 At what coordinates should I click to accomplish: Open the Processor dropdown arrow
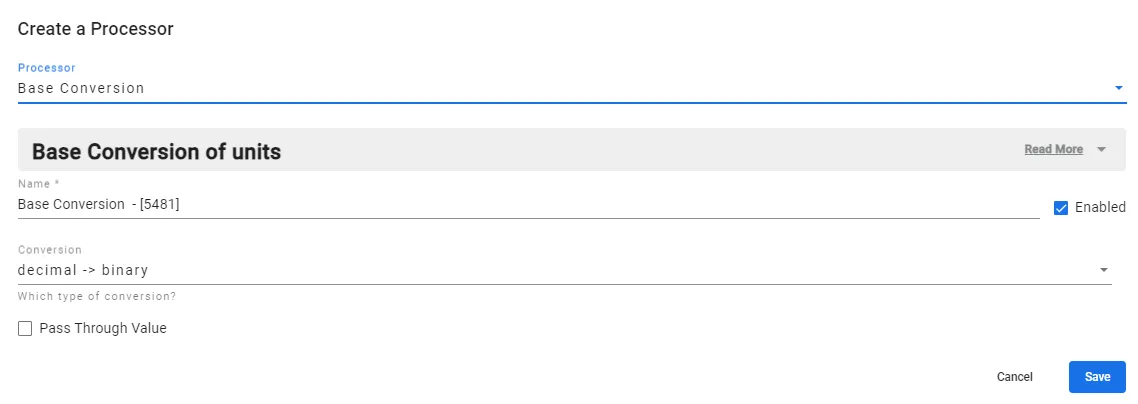coord(1118,88)
